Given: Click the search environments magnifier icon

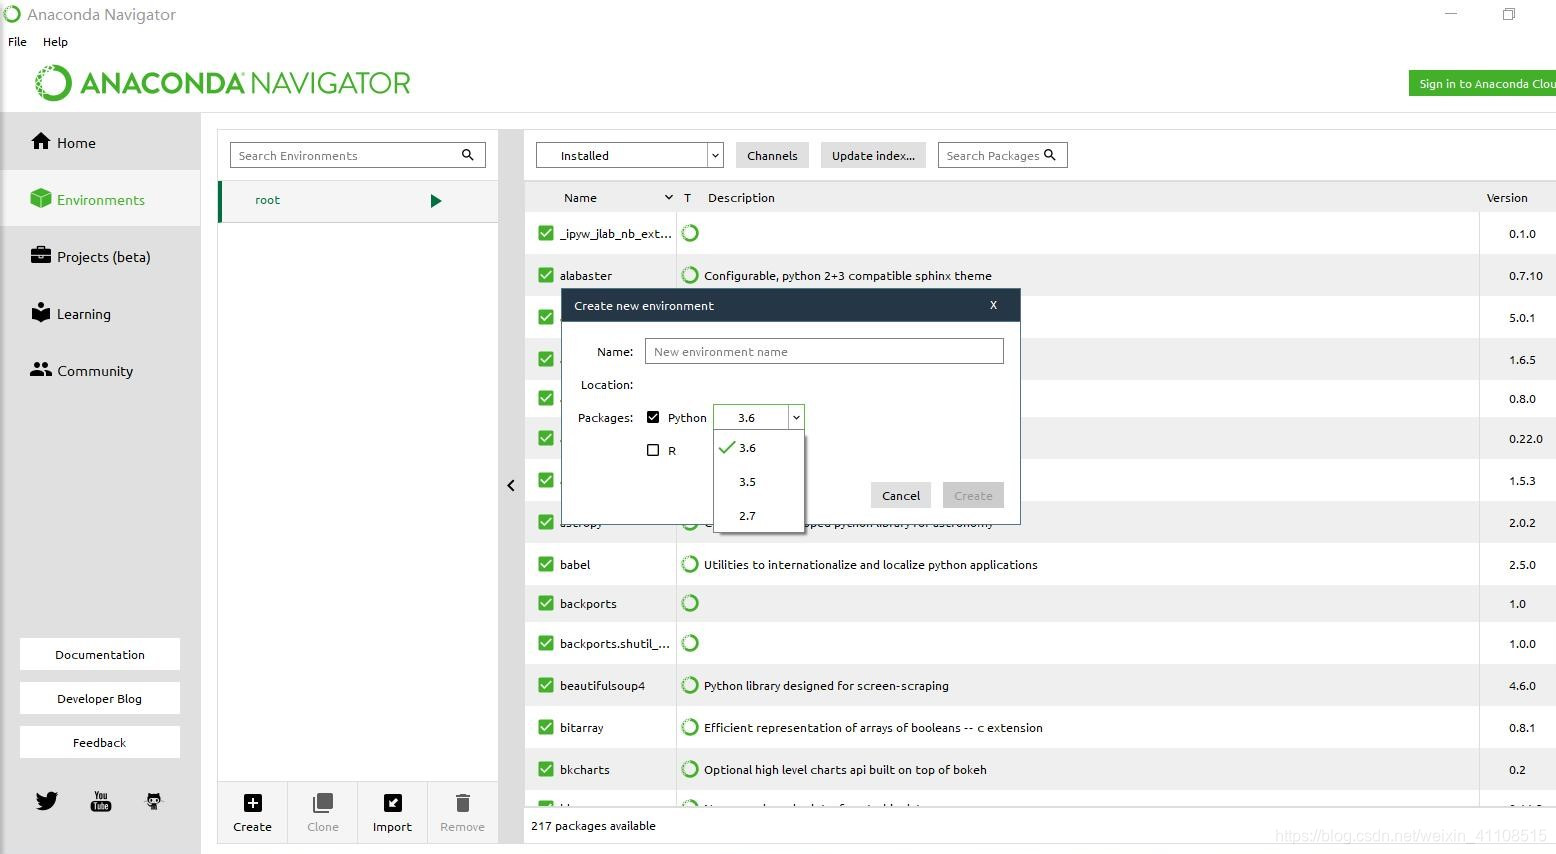Looking at the screenshot, I should (x=467, y=155).
